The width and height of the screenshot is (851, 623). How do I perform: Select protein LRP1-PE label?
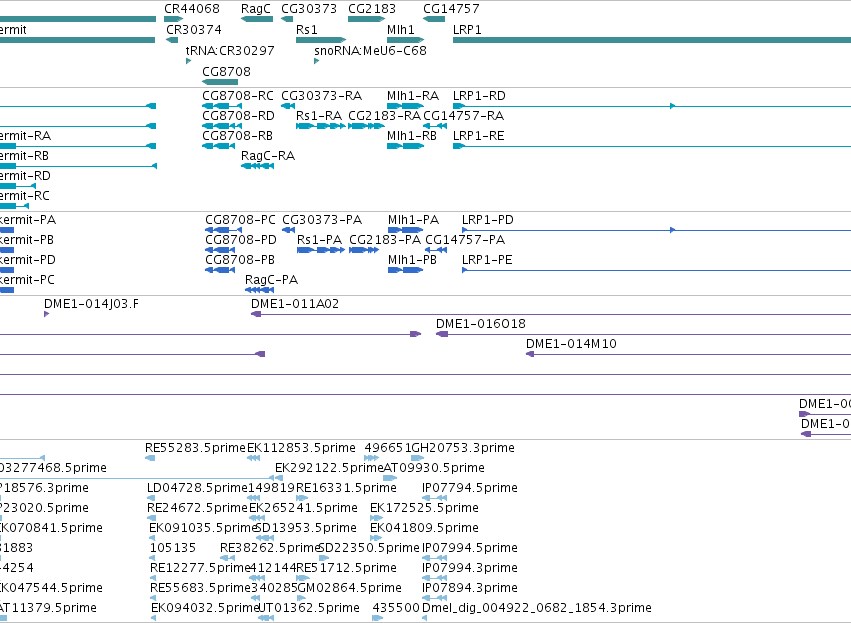(487, 260)
